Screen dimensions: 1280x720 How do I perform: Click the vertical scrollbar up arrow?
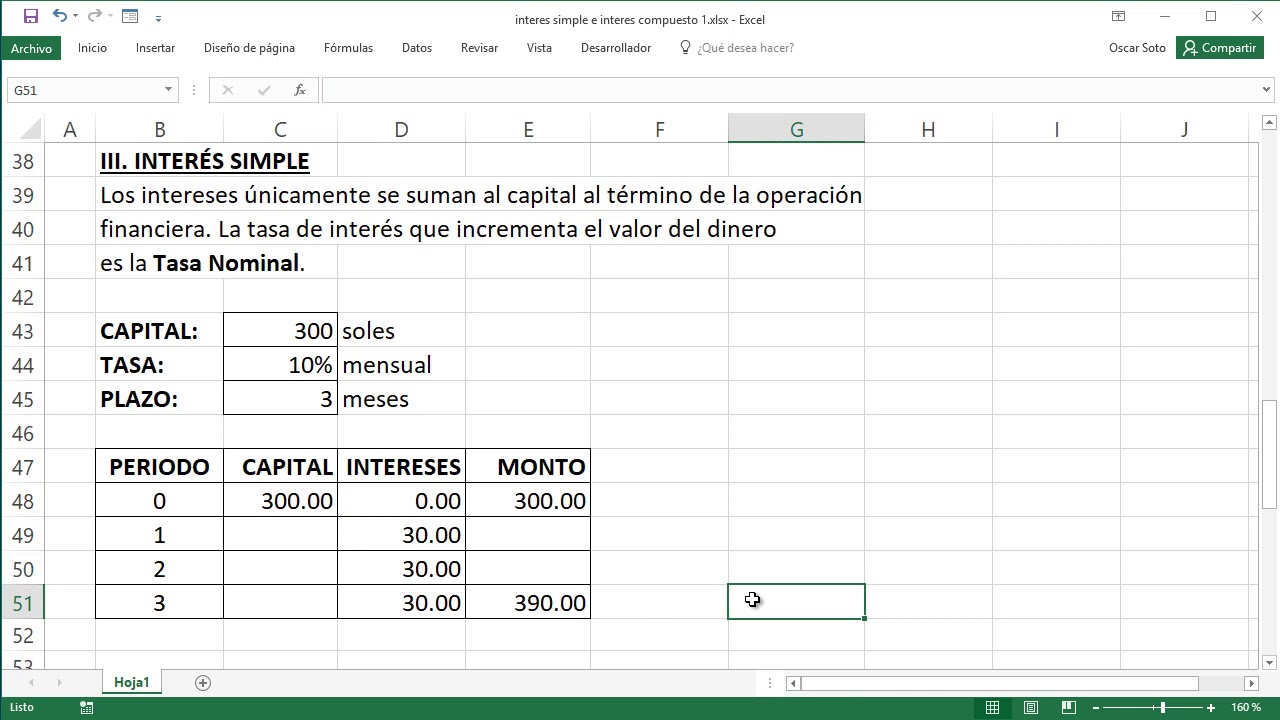(1269, 123)
